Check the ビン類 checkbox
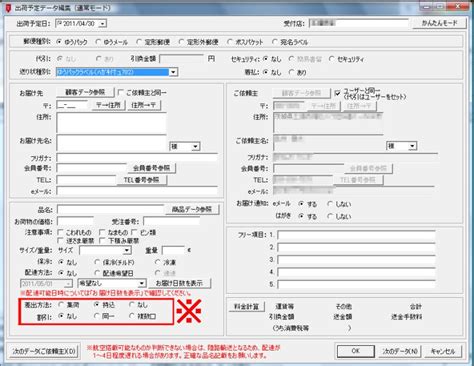 (x=135, y=232)
